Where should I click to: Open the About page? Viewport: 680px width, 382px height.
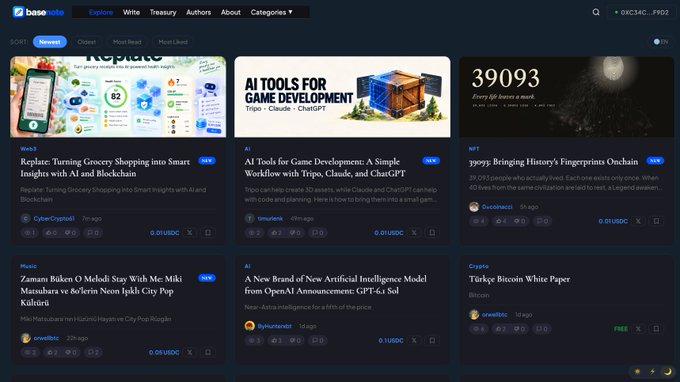(x=231, y=12)
